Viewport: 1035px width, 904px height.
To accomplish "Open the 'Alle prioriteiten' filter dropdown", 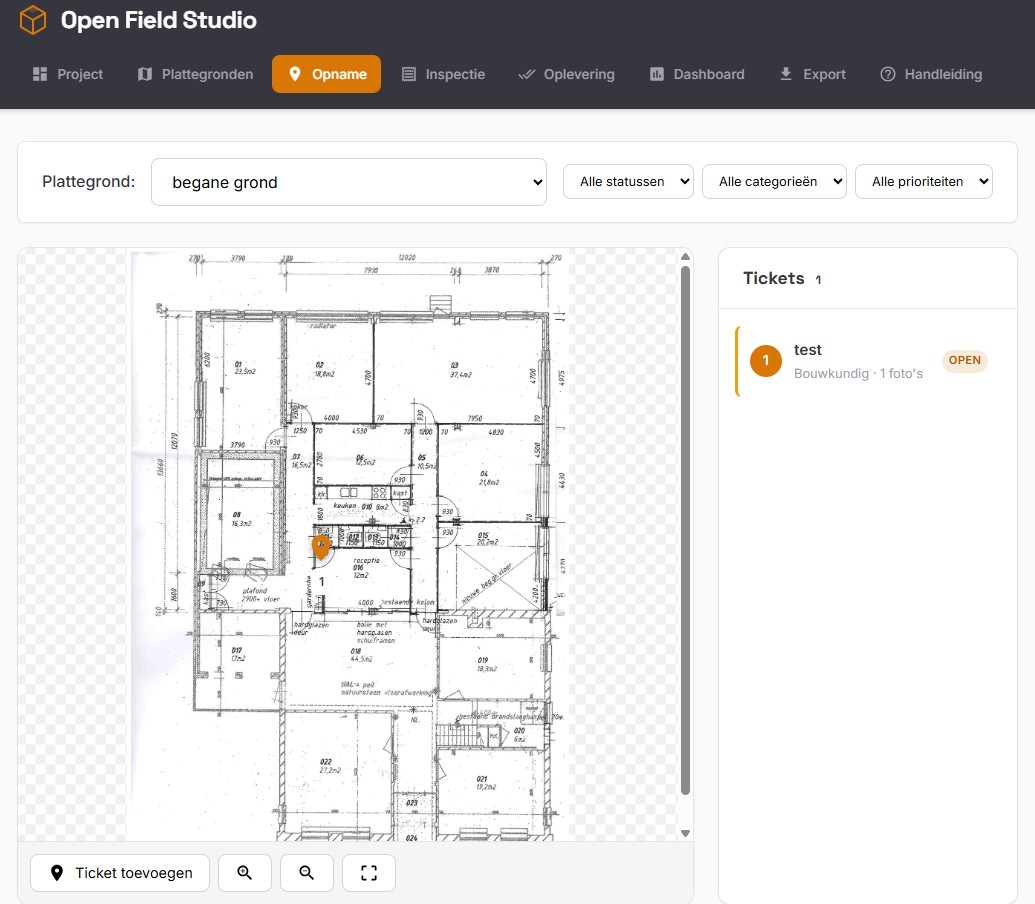I will point(923,182).
